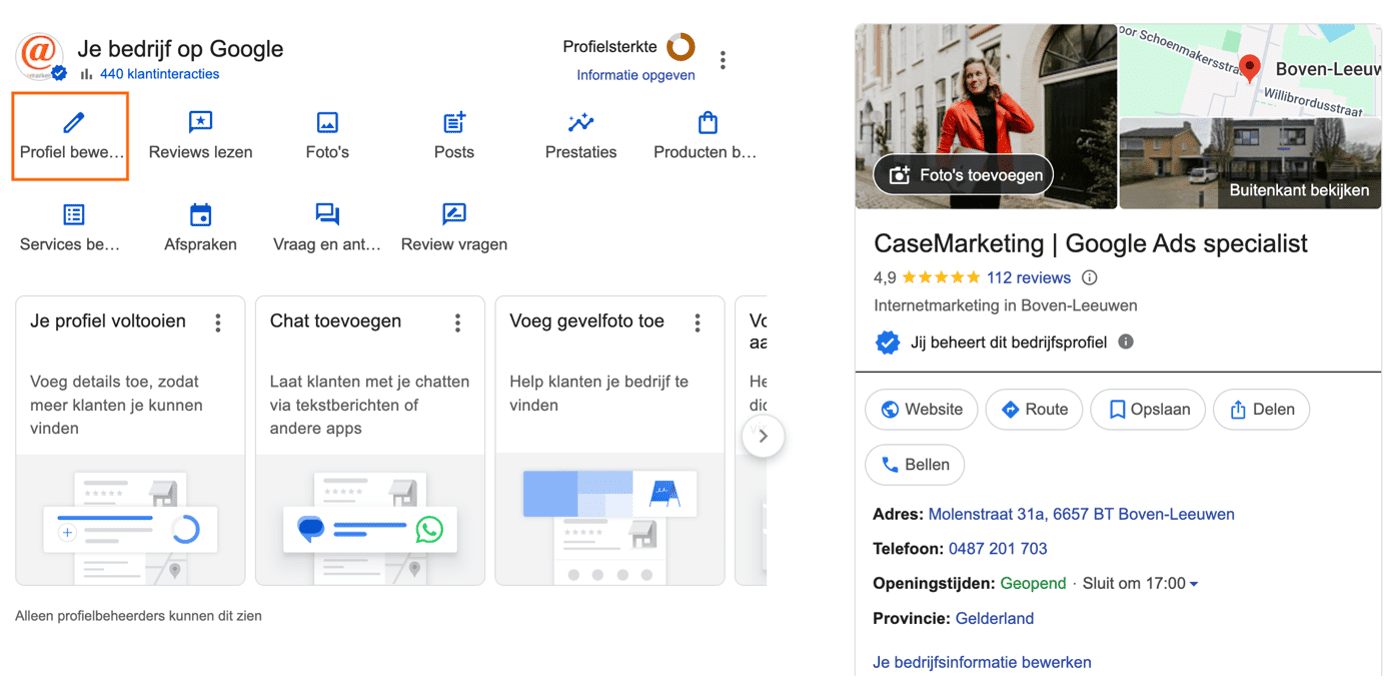Click the business logo with @ symbol

pyautogui.click(x=40, y=56)
